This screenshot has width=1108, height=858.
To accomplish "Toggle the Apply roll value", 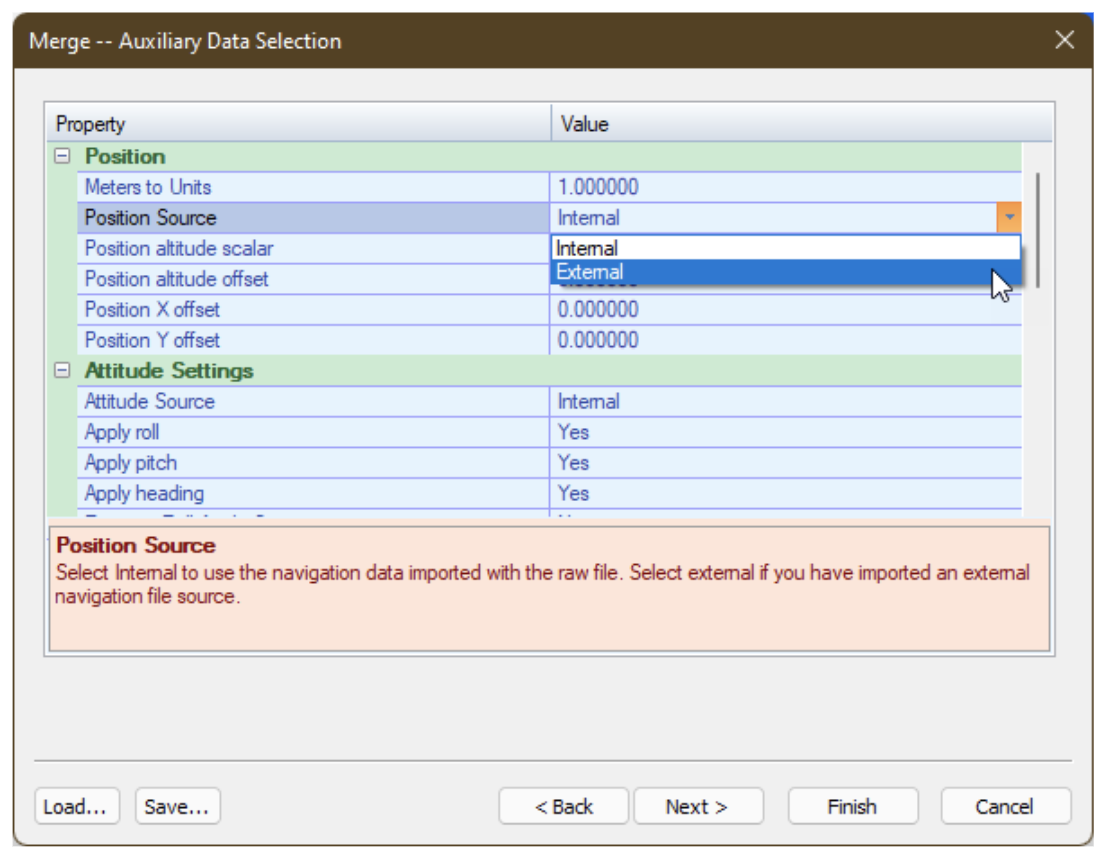I will tap(785, 432).
